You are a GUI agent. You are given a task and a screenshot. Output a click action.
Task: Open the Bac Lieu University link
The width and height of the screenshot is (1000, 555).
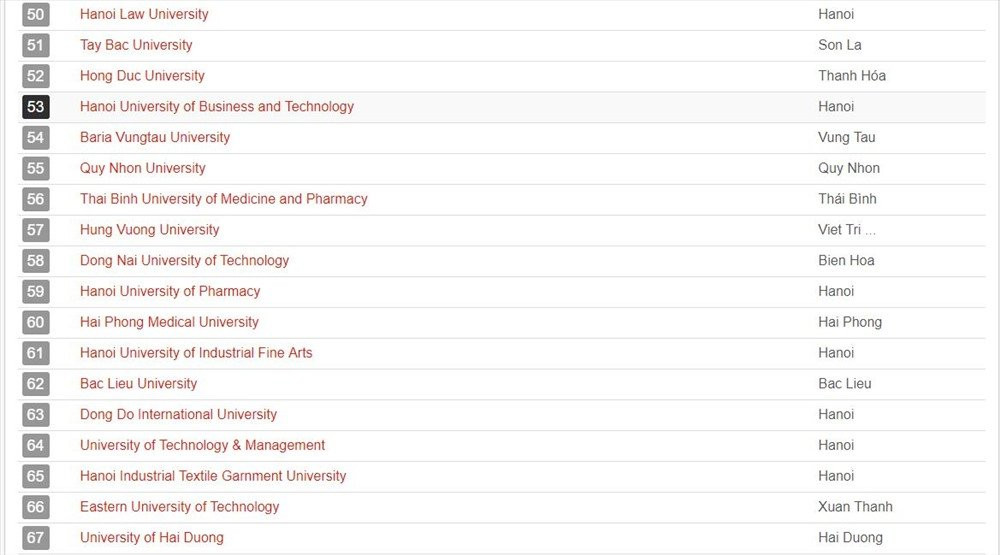(x=138, y=384)
